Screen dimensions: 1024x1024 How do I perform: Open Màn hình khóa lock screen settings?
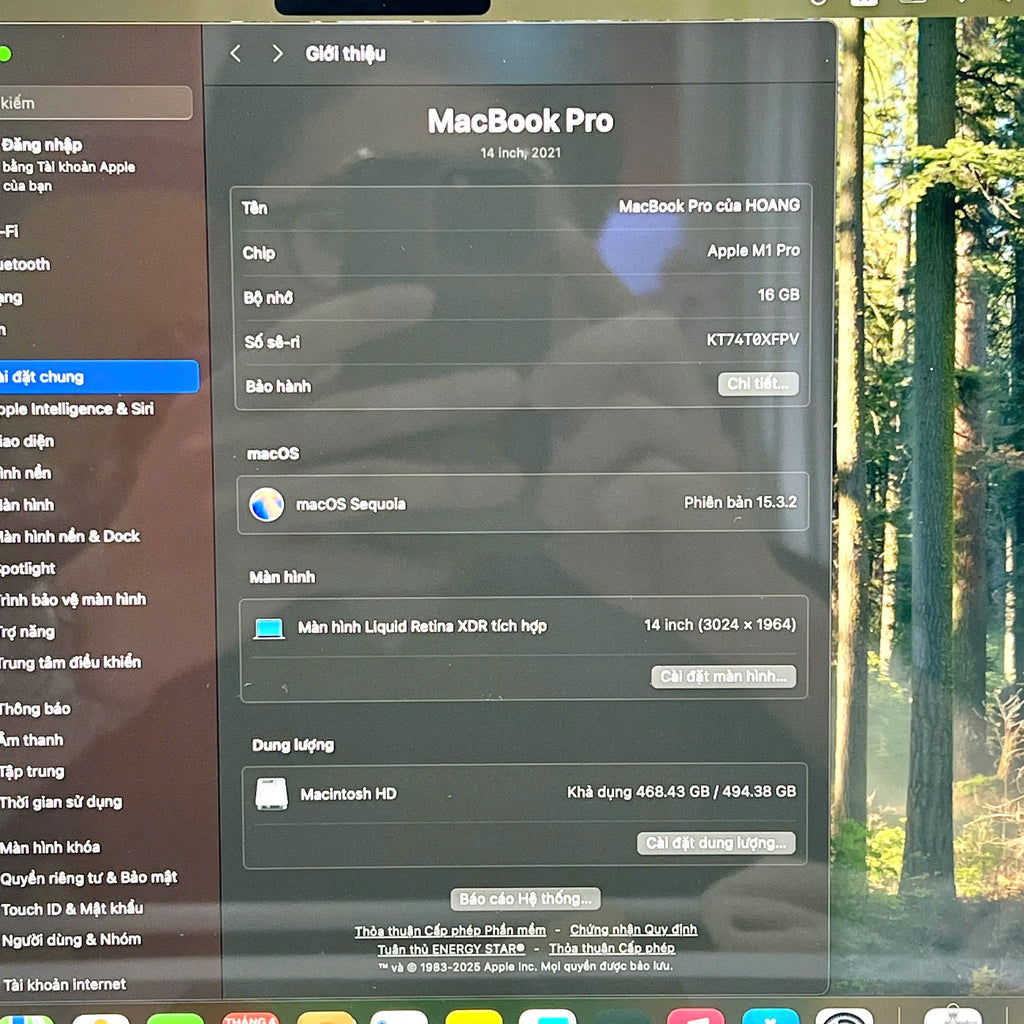pyautogui.click(x=50, y=848)
